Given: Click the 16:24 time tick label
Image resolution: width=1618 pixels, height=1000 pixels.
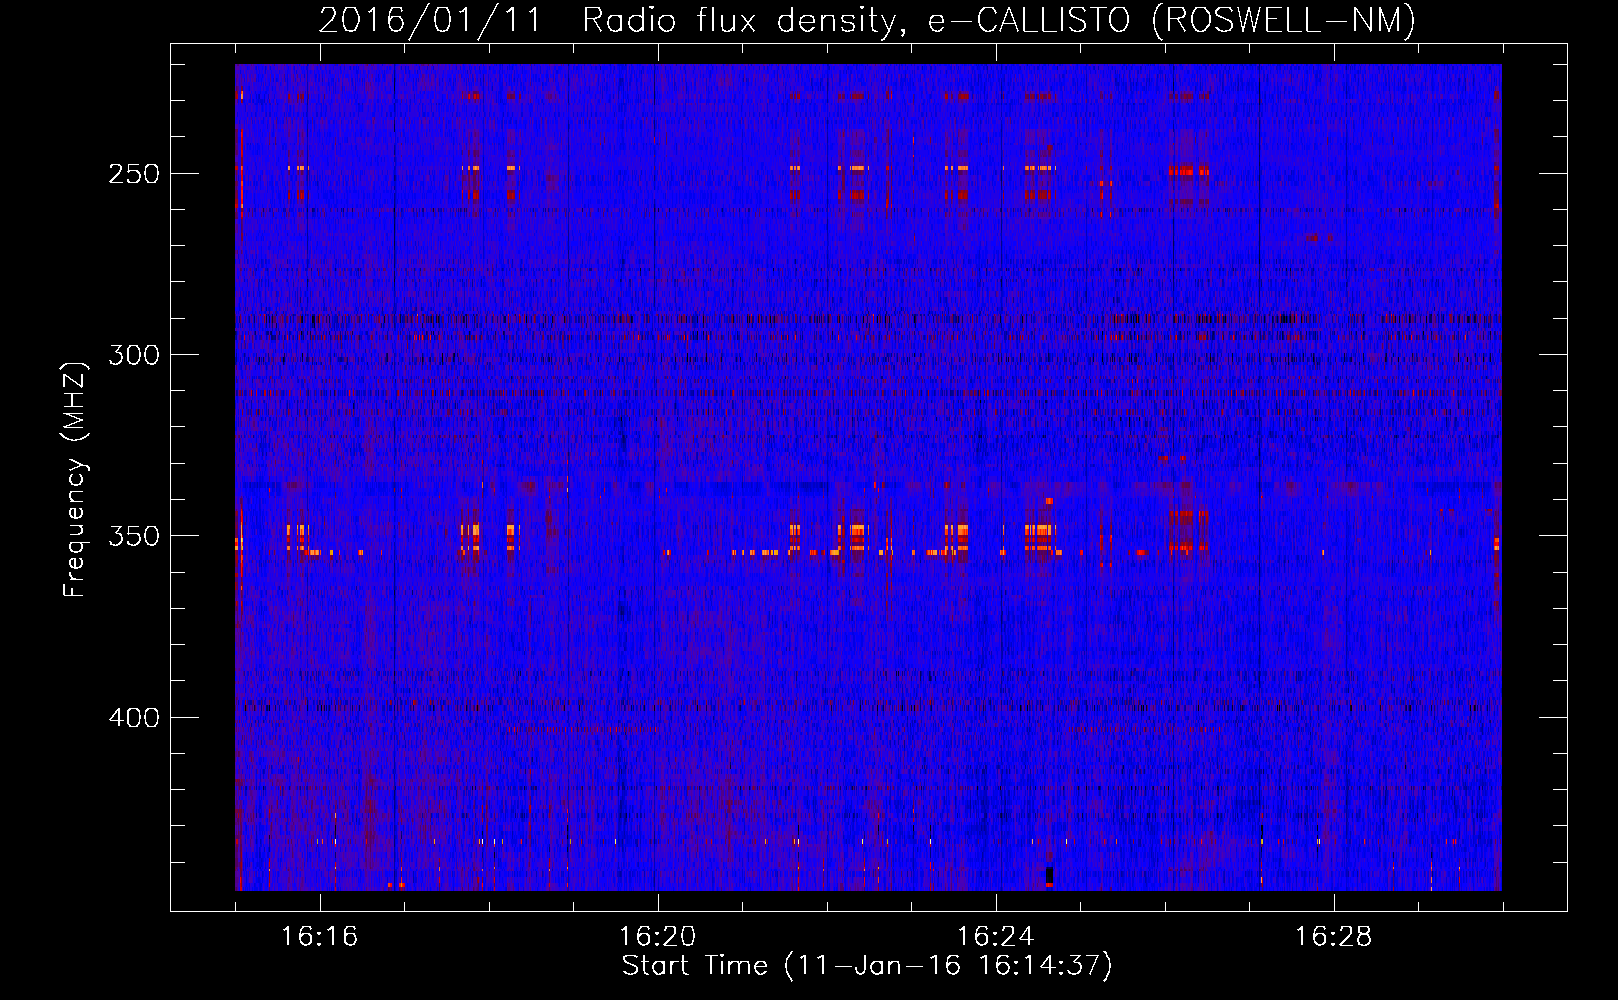Looking at the screenshot, I should (x=995, y=937).
